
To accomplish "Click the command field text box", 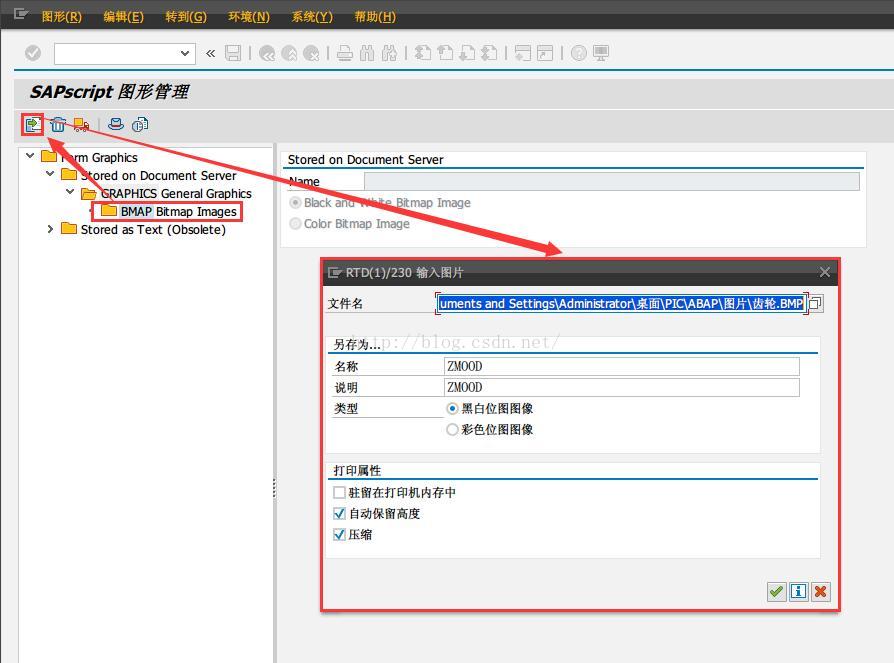I will 118,53.
